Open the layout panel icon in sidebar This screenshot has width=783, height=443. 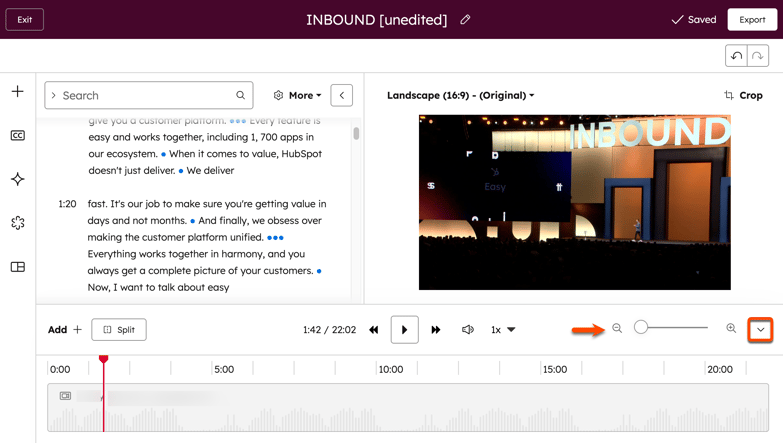click(18, 267)
